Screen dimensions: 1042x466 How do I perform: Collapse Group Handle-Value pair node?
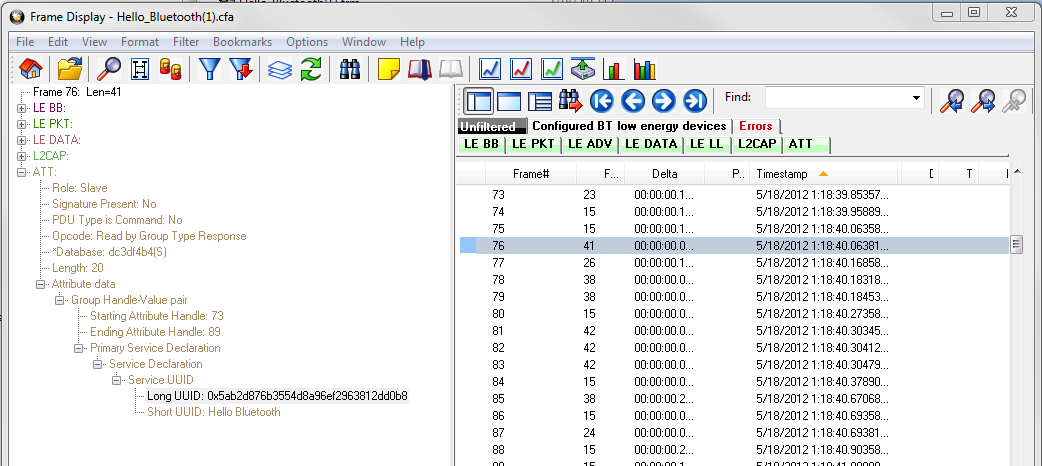click(59, 300)
